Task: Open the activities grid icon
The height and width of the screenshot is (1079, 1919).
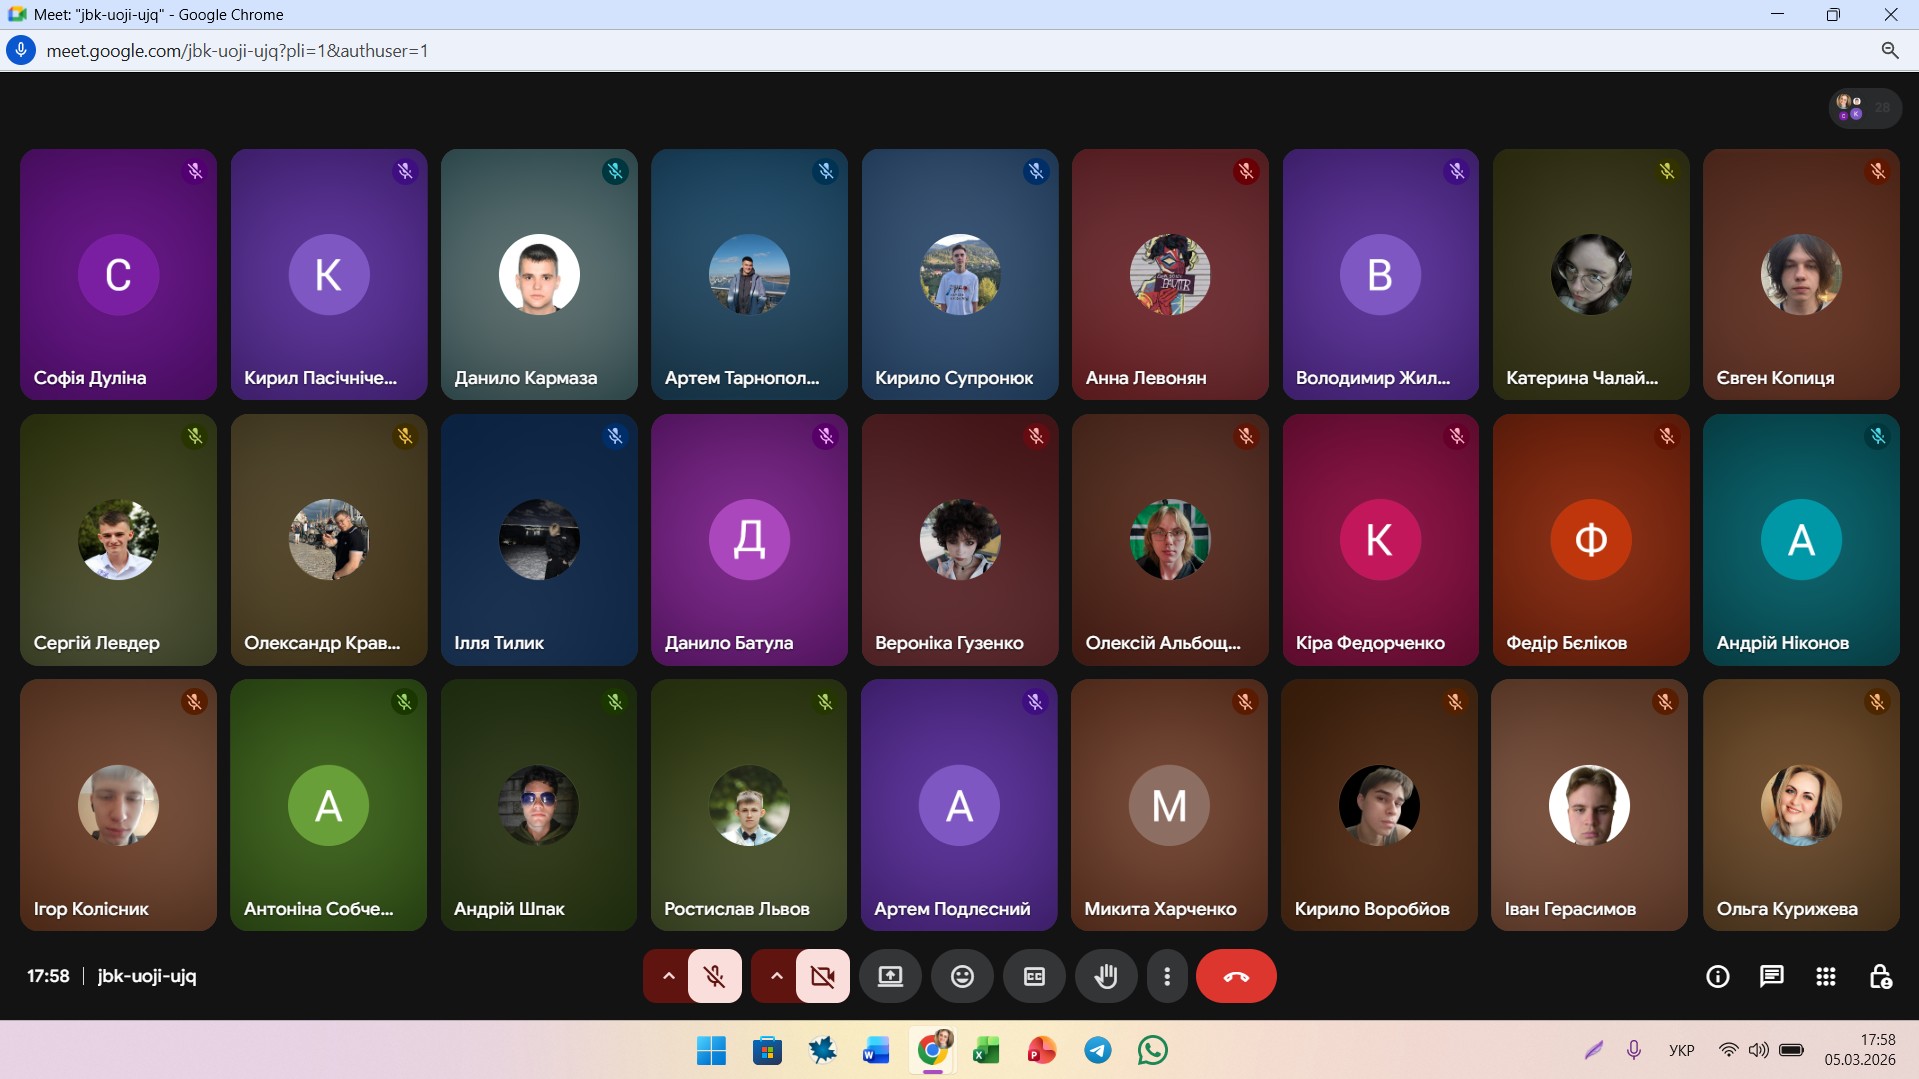Action: [x=1825, y=976]
